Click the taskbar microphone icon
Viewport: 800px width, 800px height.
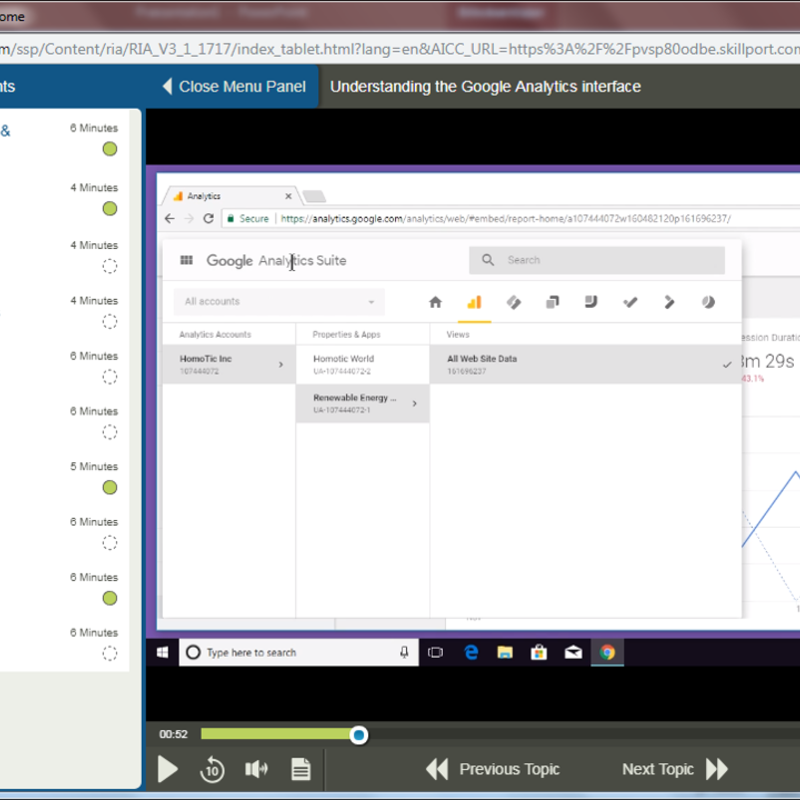[404, 653]
